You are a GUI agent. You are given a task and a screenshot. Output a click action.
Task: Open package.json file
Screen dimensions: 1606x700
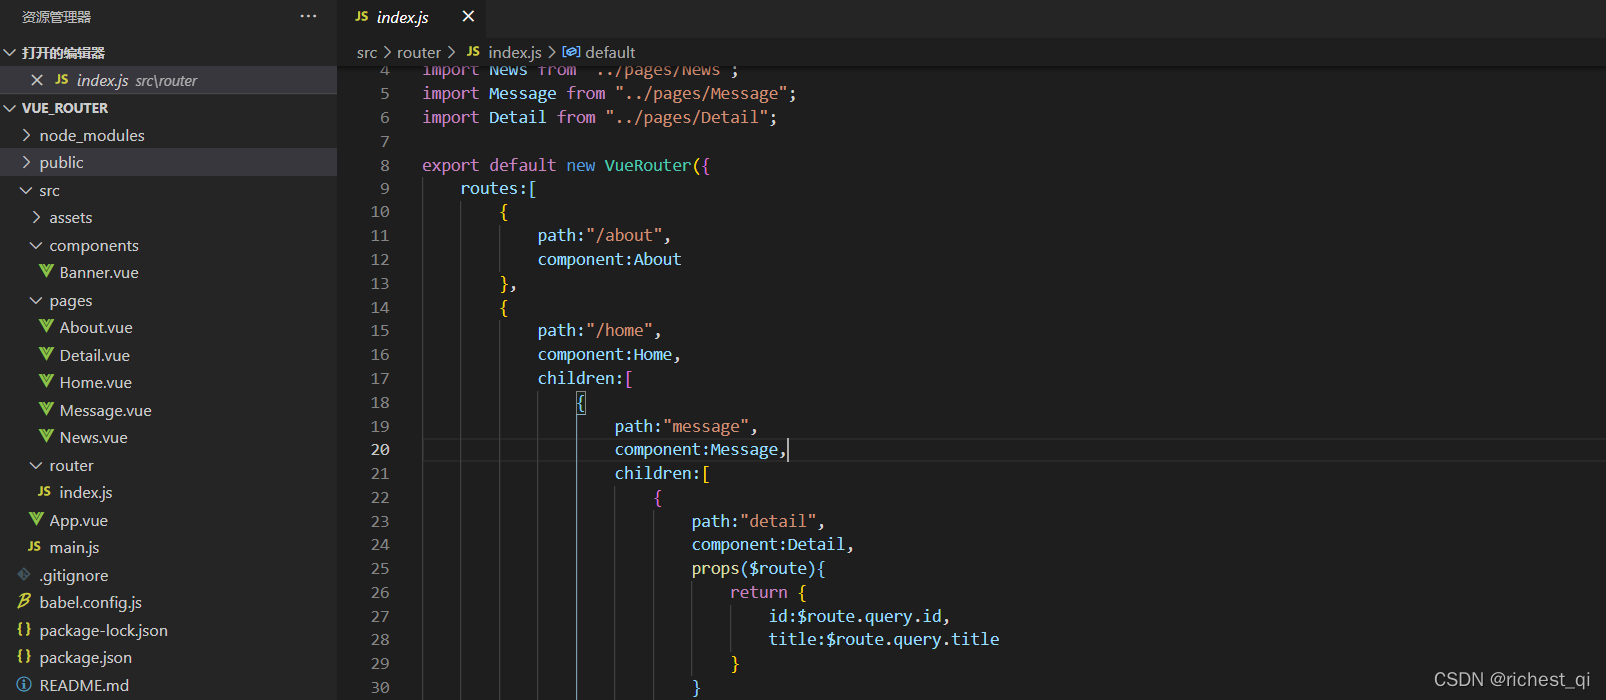pos(86,657)
